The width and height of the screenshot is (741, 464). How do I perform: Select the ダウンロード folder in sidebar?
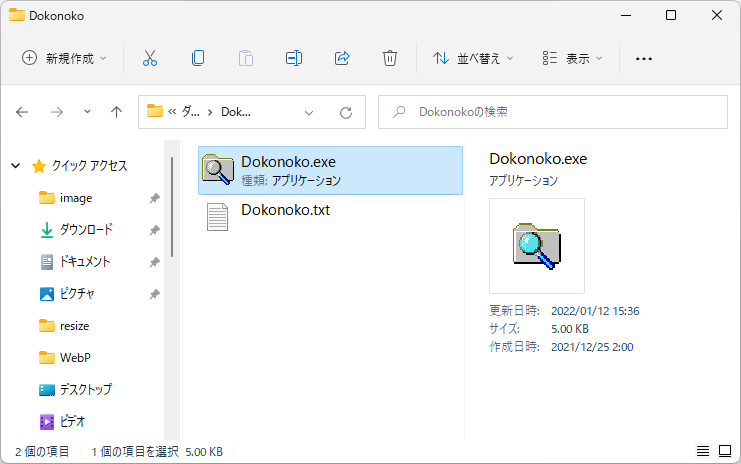coord(86,230)
